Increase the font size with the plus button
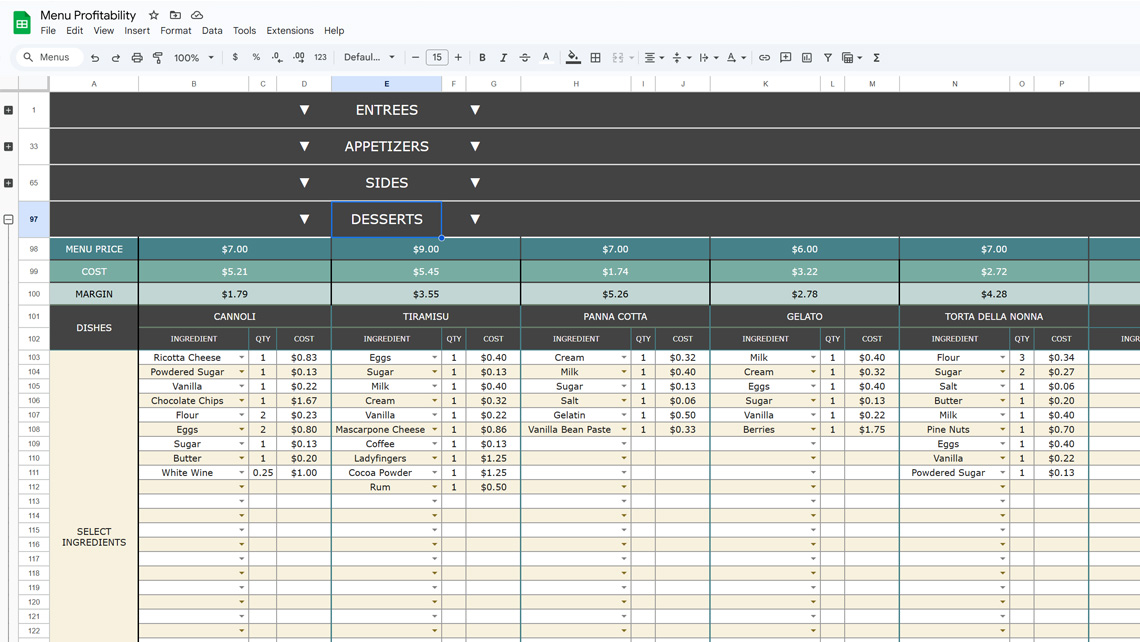 (x=458, y=57)
